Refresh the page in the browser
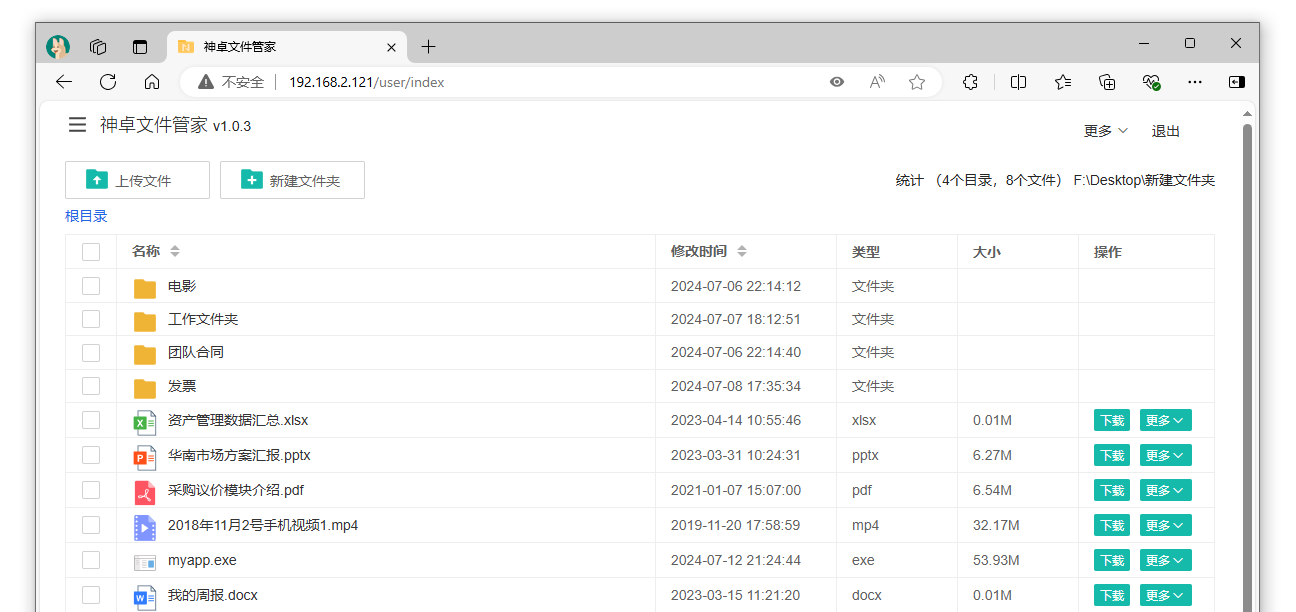The width and height of the screenshot is (1296, 612). (x=108, y=82)
